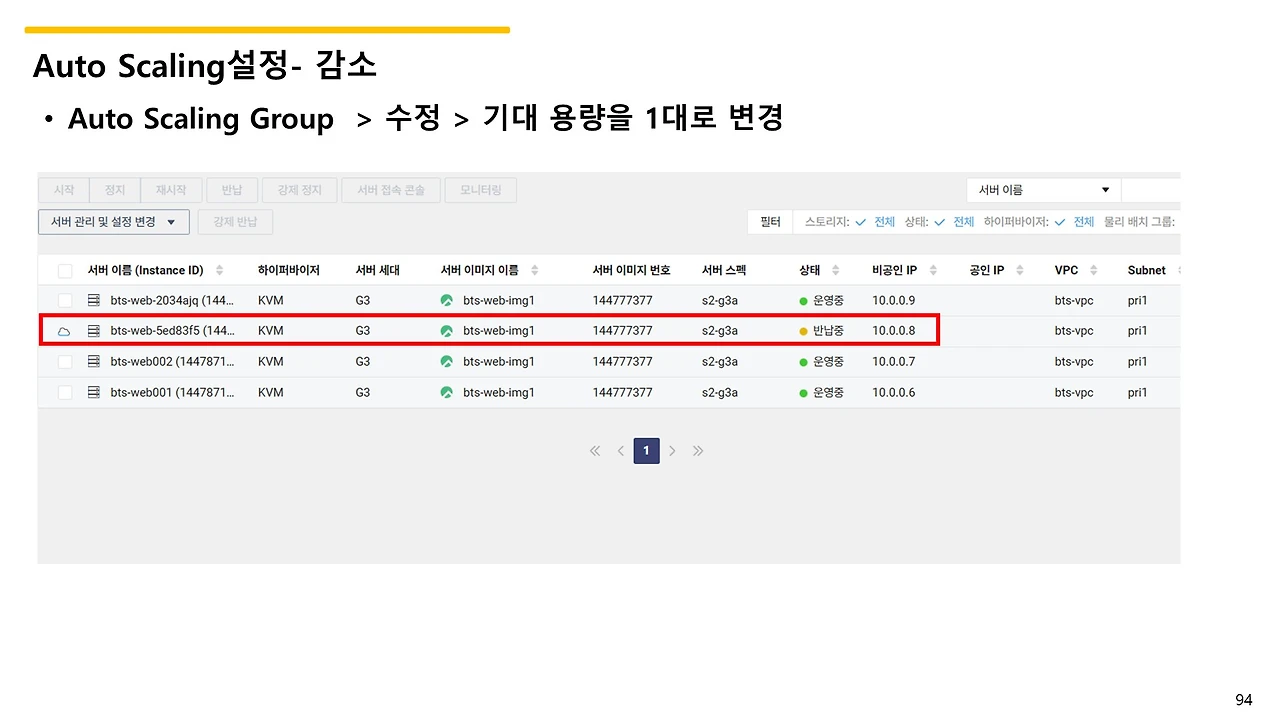Go to last page with double-right arrow
This screenshot has height=720, width=1280.
[698, 451]
